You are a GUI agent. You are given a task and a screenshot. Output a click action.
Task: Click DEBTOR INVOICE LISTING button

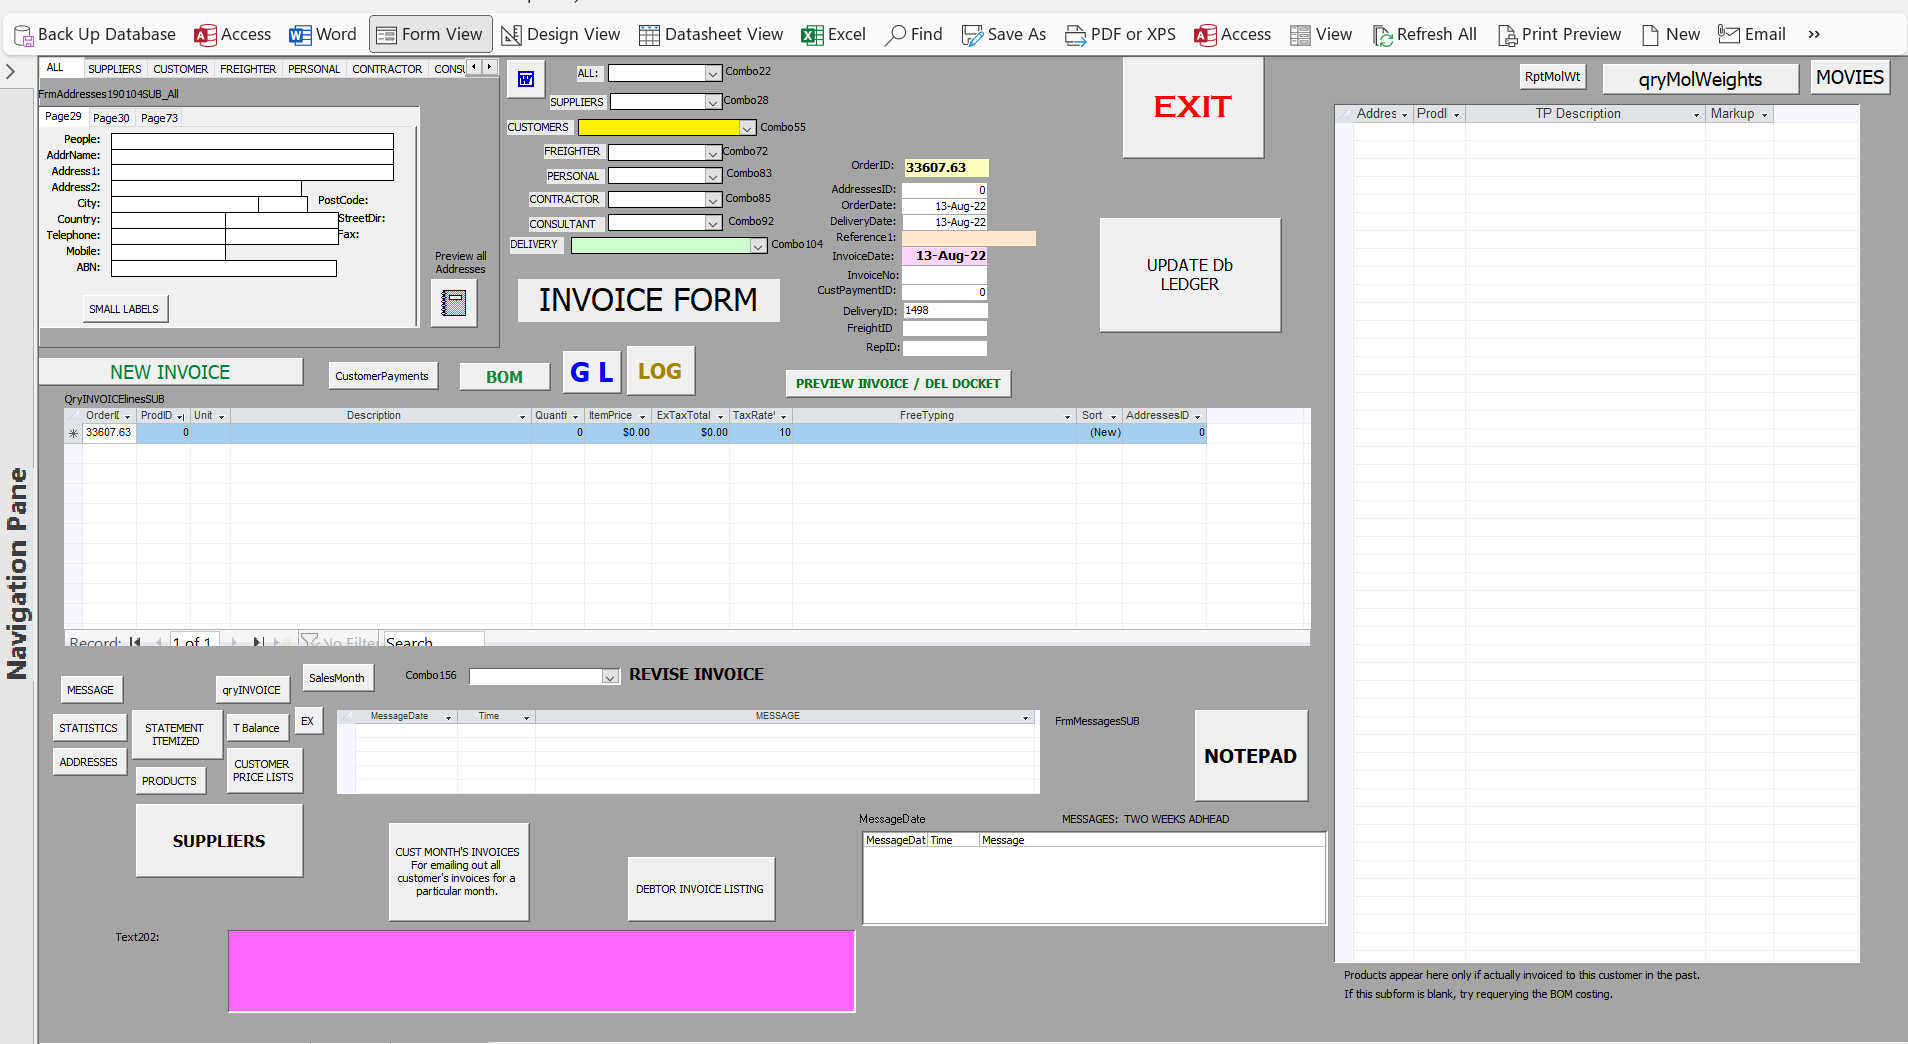click(x=700, y=889)
